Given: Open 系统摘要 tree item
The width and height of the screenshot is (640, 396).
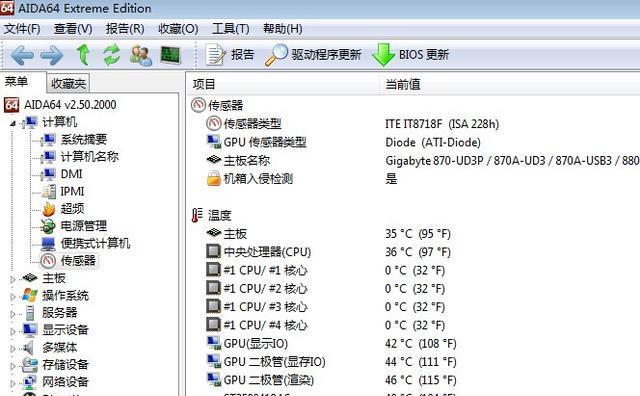Looking at the screenshot, I should pyautogui.click(x=84, y=140).
